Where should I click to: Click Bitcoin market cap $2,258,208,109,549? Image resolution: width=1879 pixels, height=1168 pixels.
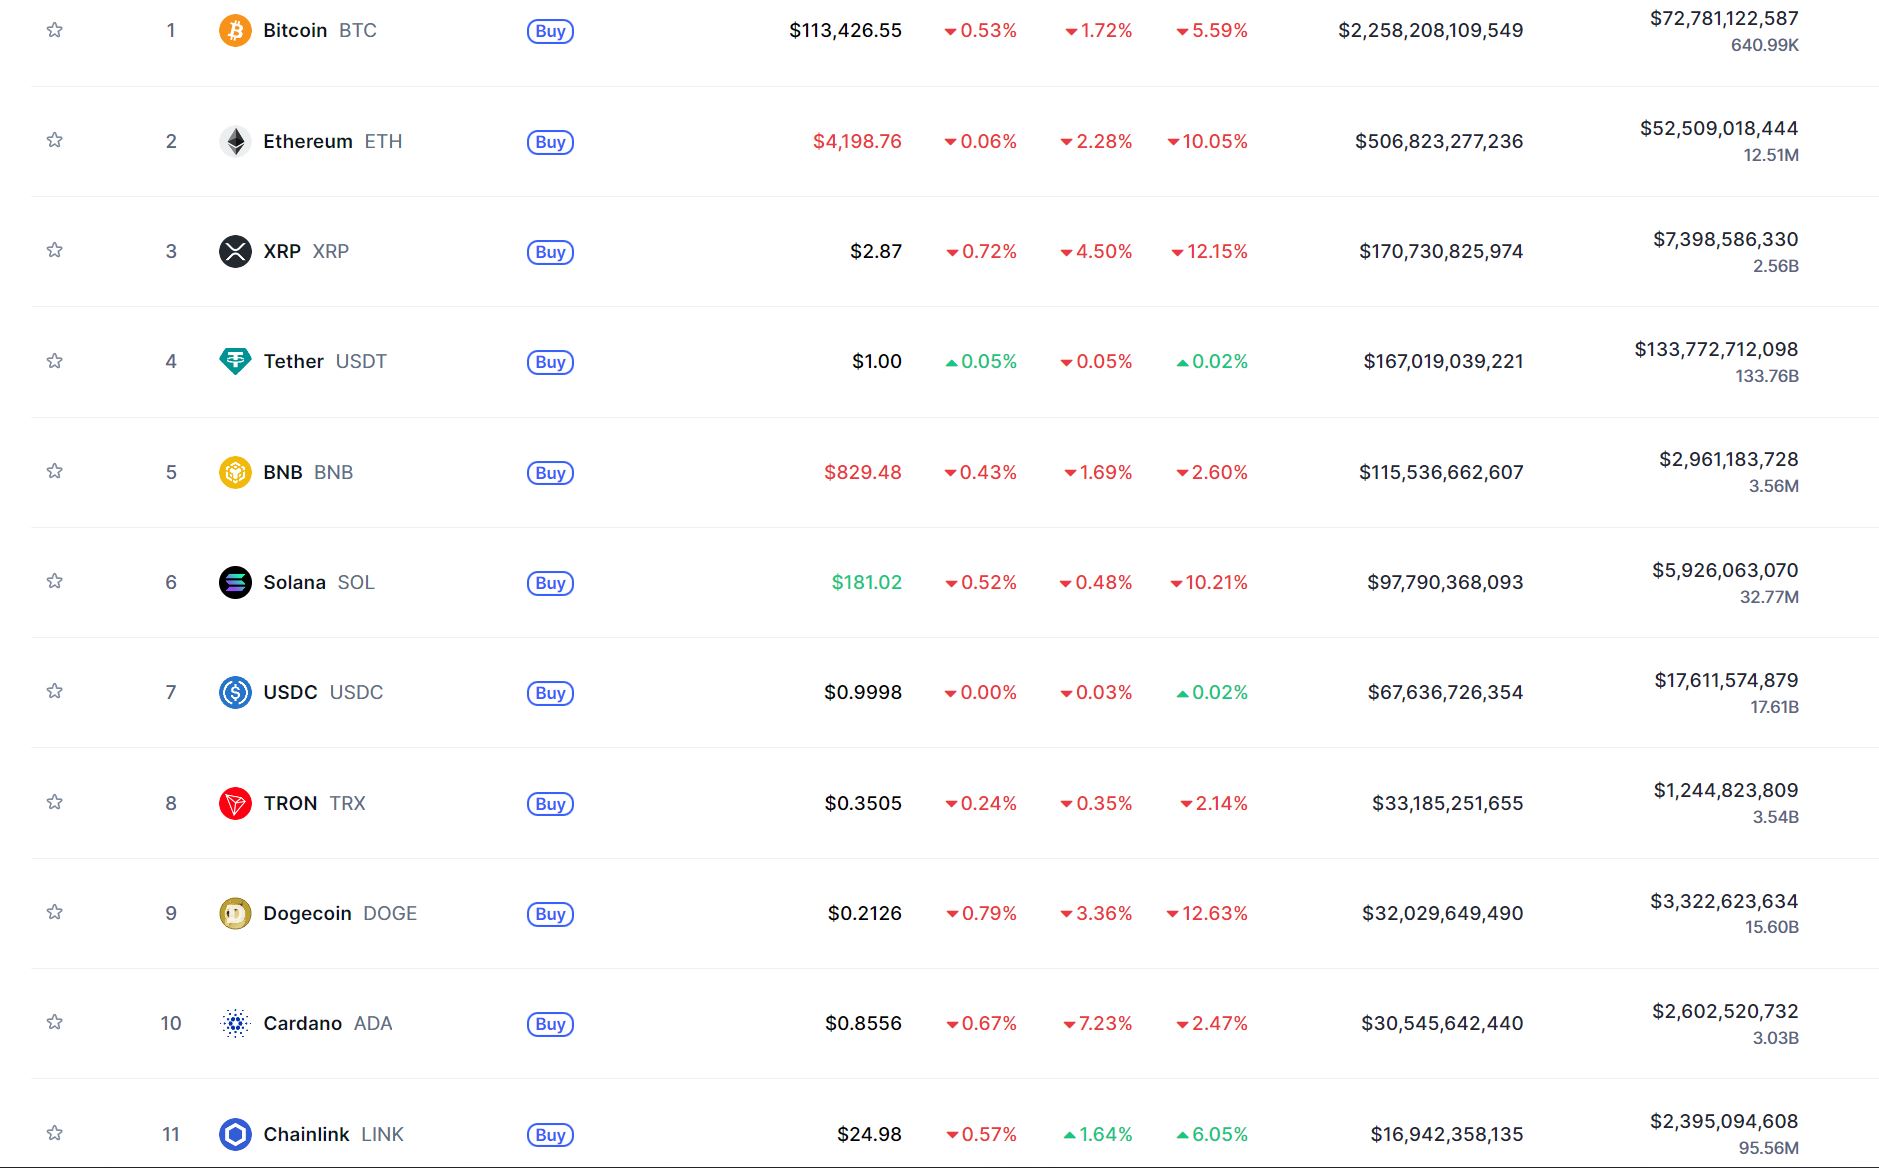[1431, 30]
